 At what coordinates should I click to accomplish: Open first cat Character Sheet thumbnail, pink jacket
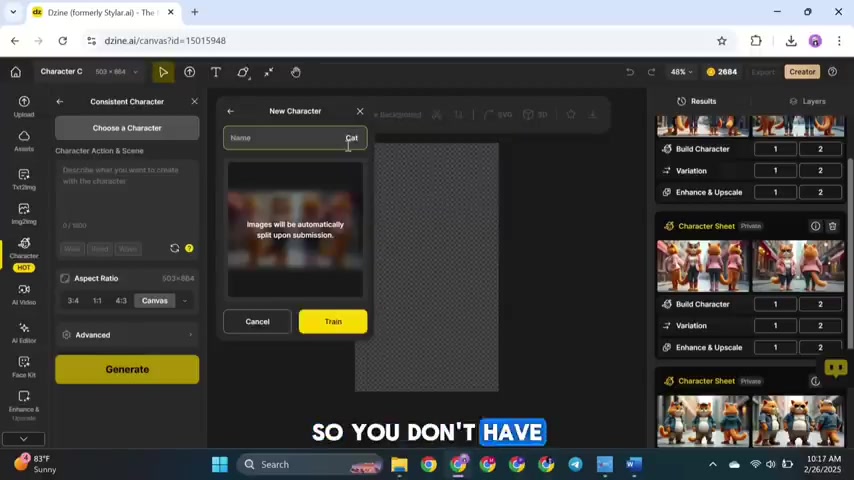[703, 266]
